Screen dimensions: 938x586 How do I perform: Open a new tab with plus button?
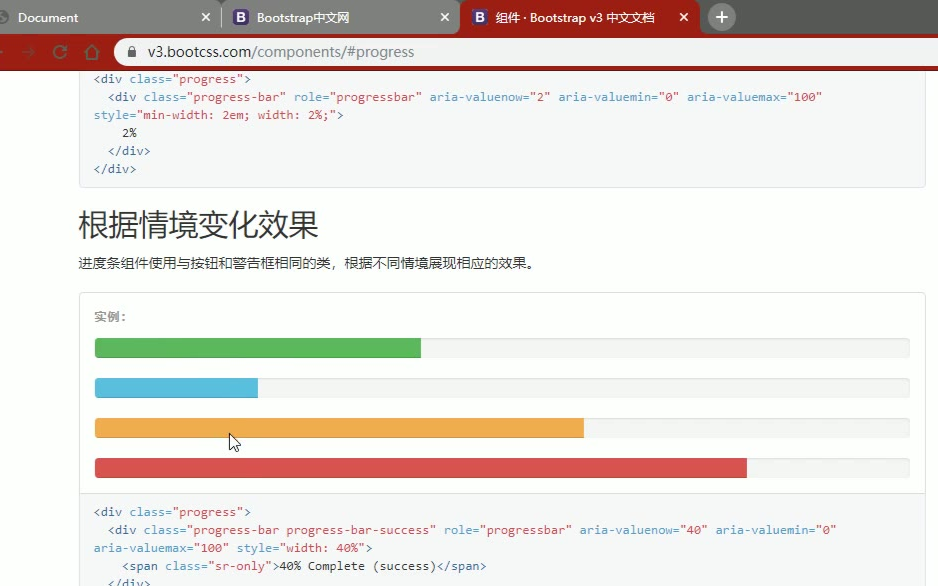pos(721,17)
